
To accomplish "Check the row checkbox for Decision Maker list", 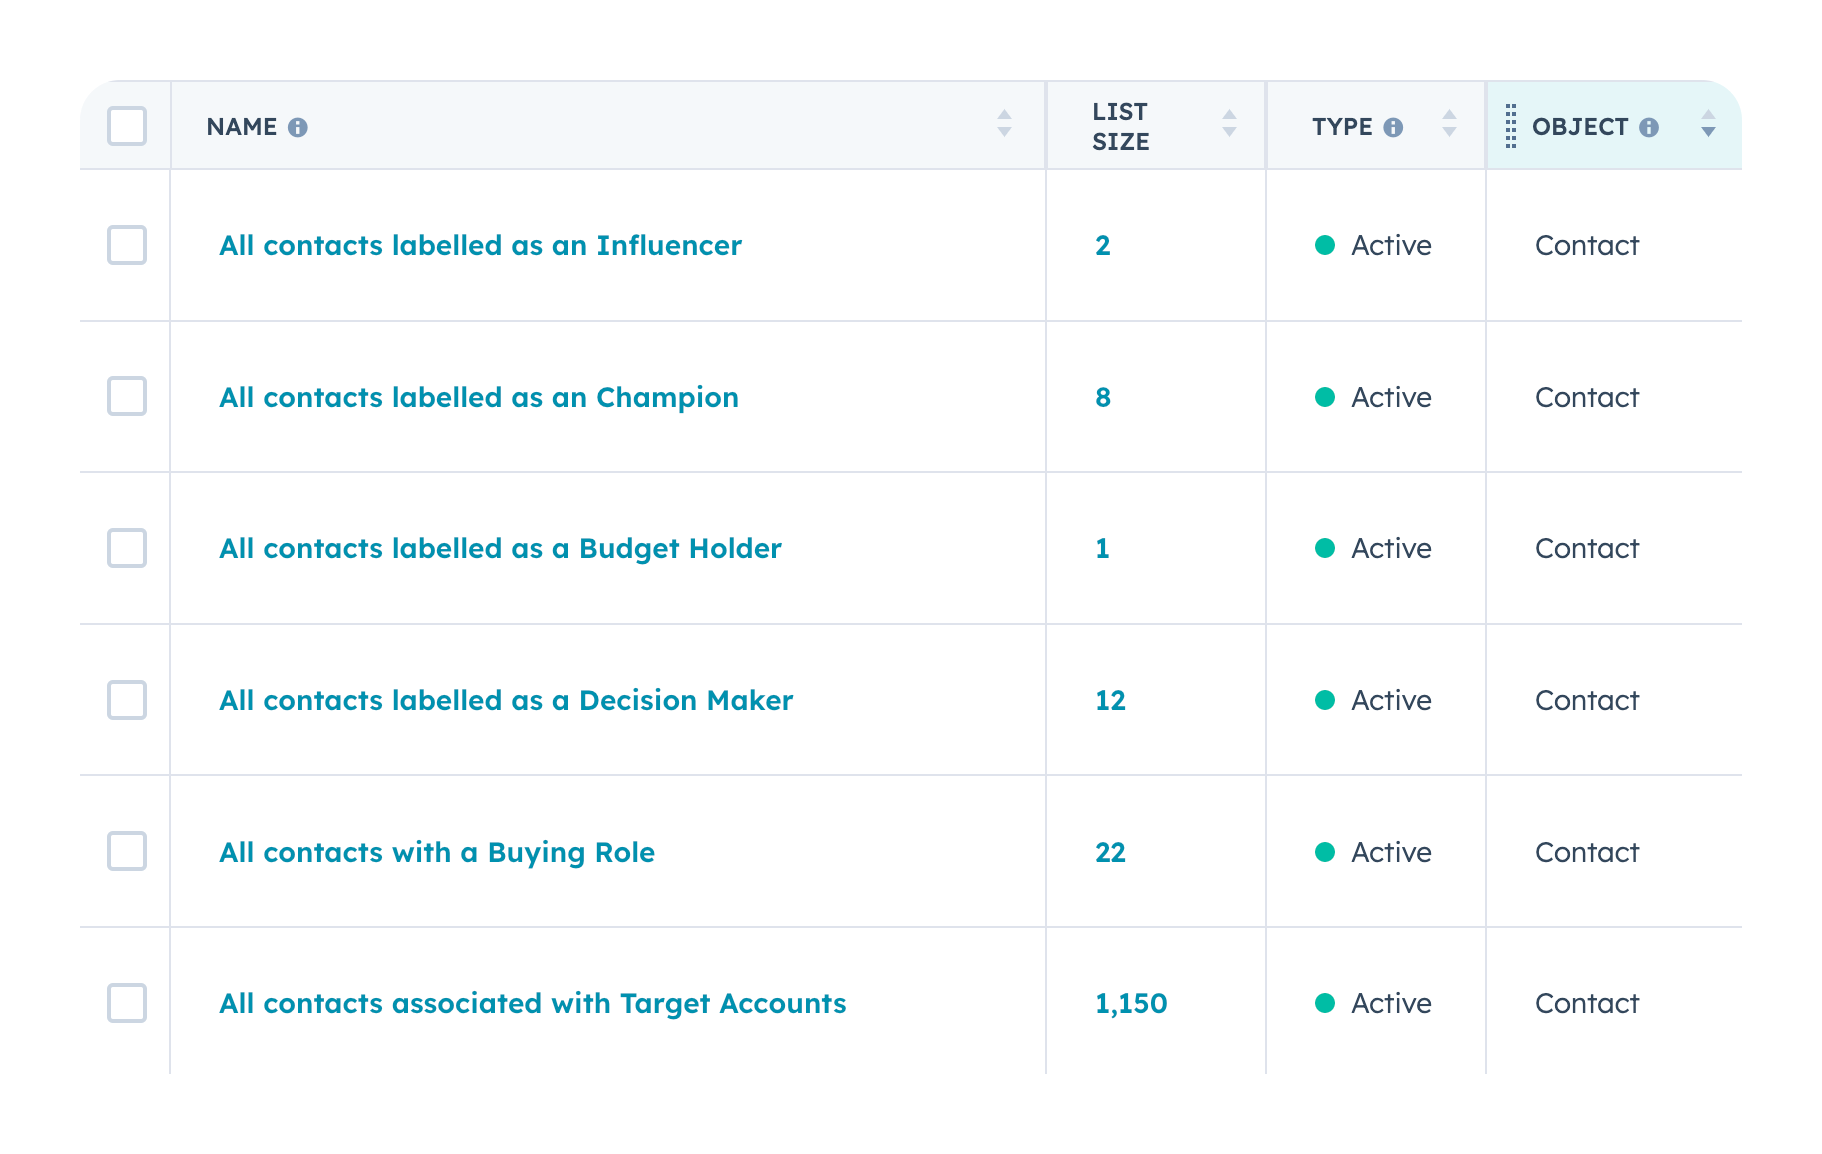I will 126,700.
